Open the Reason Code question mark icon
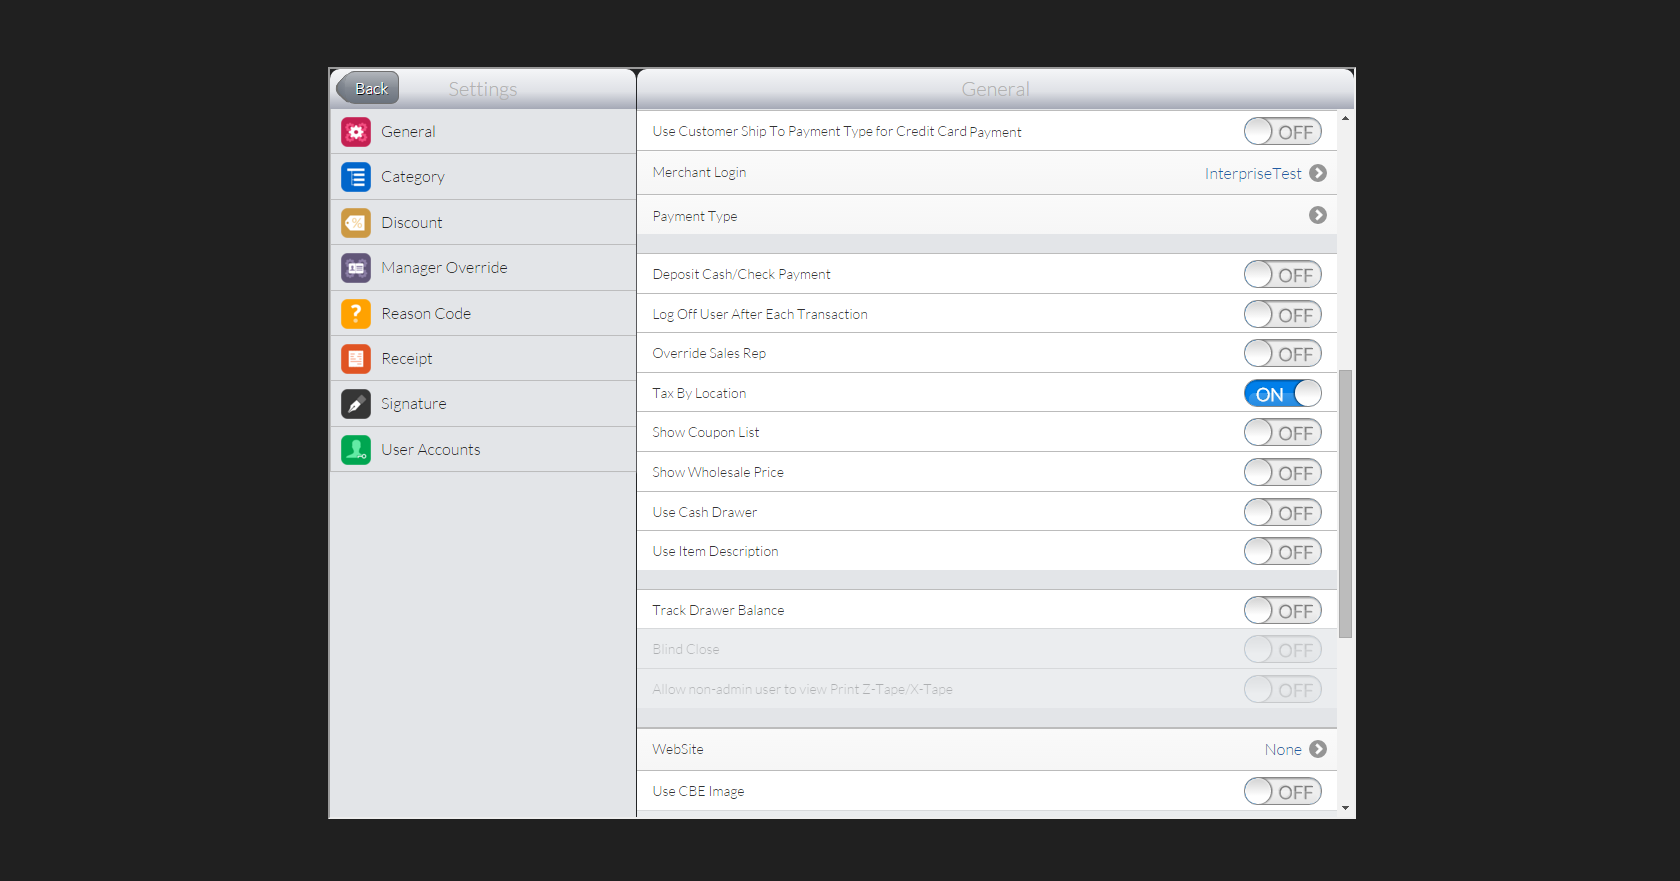1680x881 pixels. [x=356, y=314]
